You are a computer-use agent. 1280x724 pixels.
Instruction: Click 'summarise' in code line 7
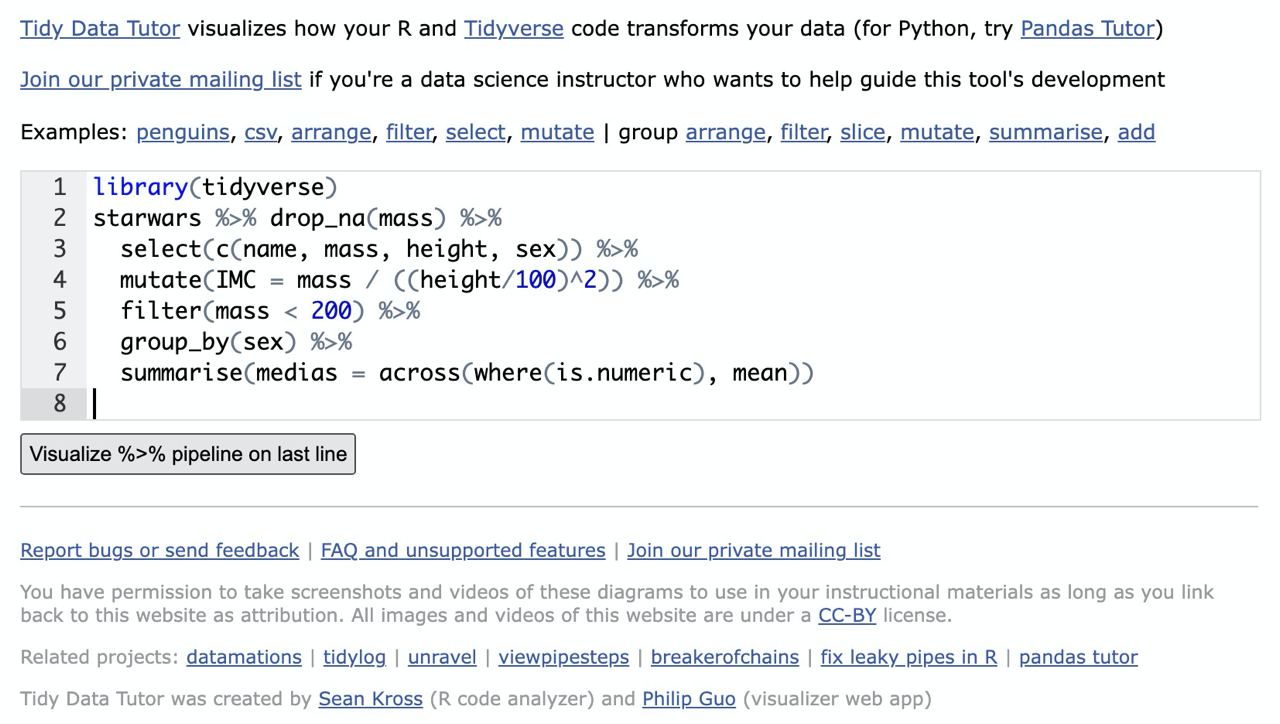tap(181, 373)
